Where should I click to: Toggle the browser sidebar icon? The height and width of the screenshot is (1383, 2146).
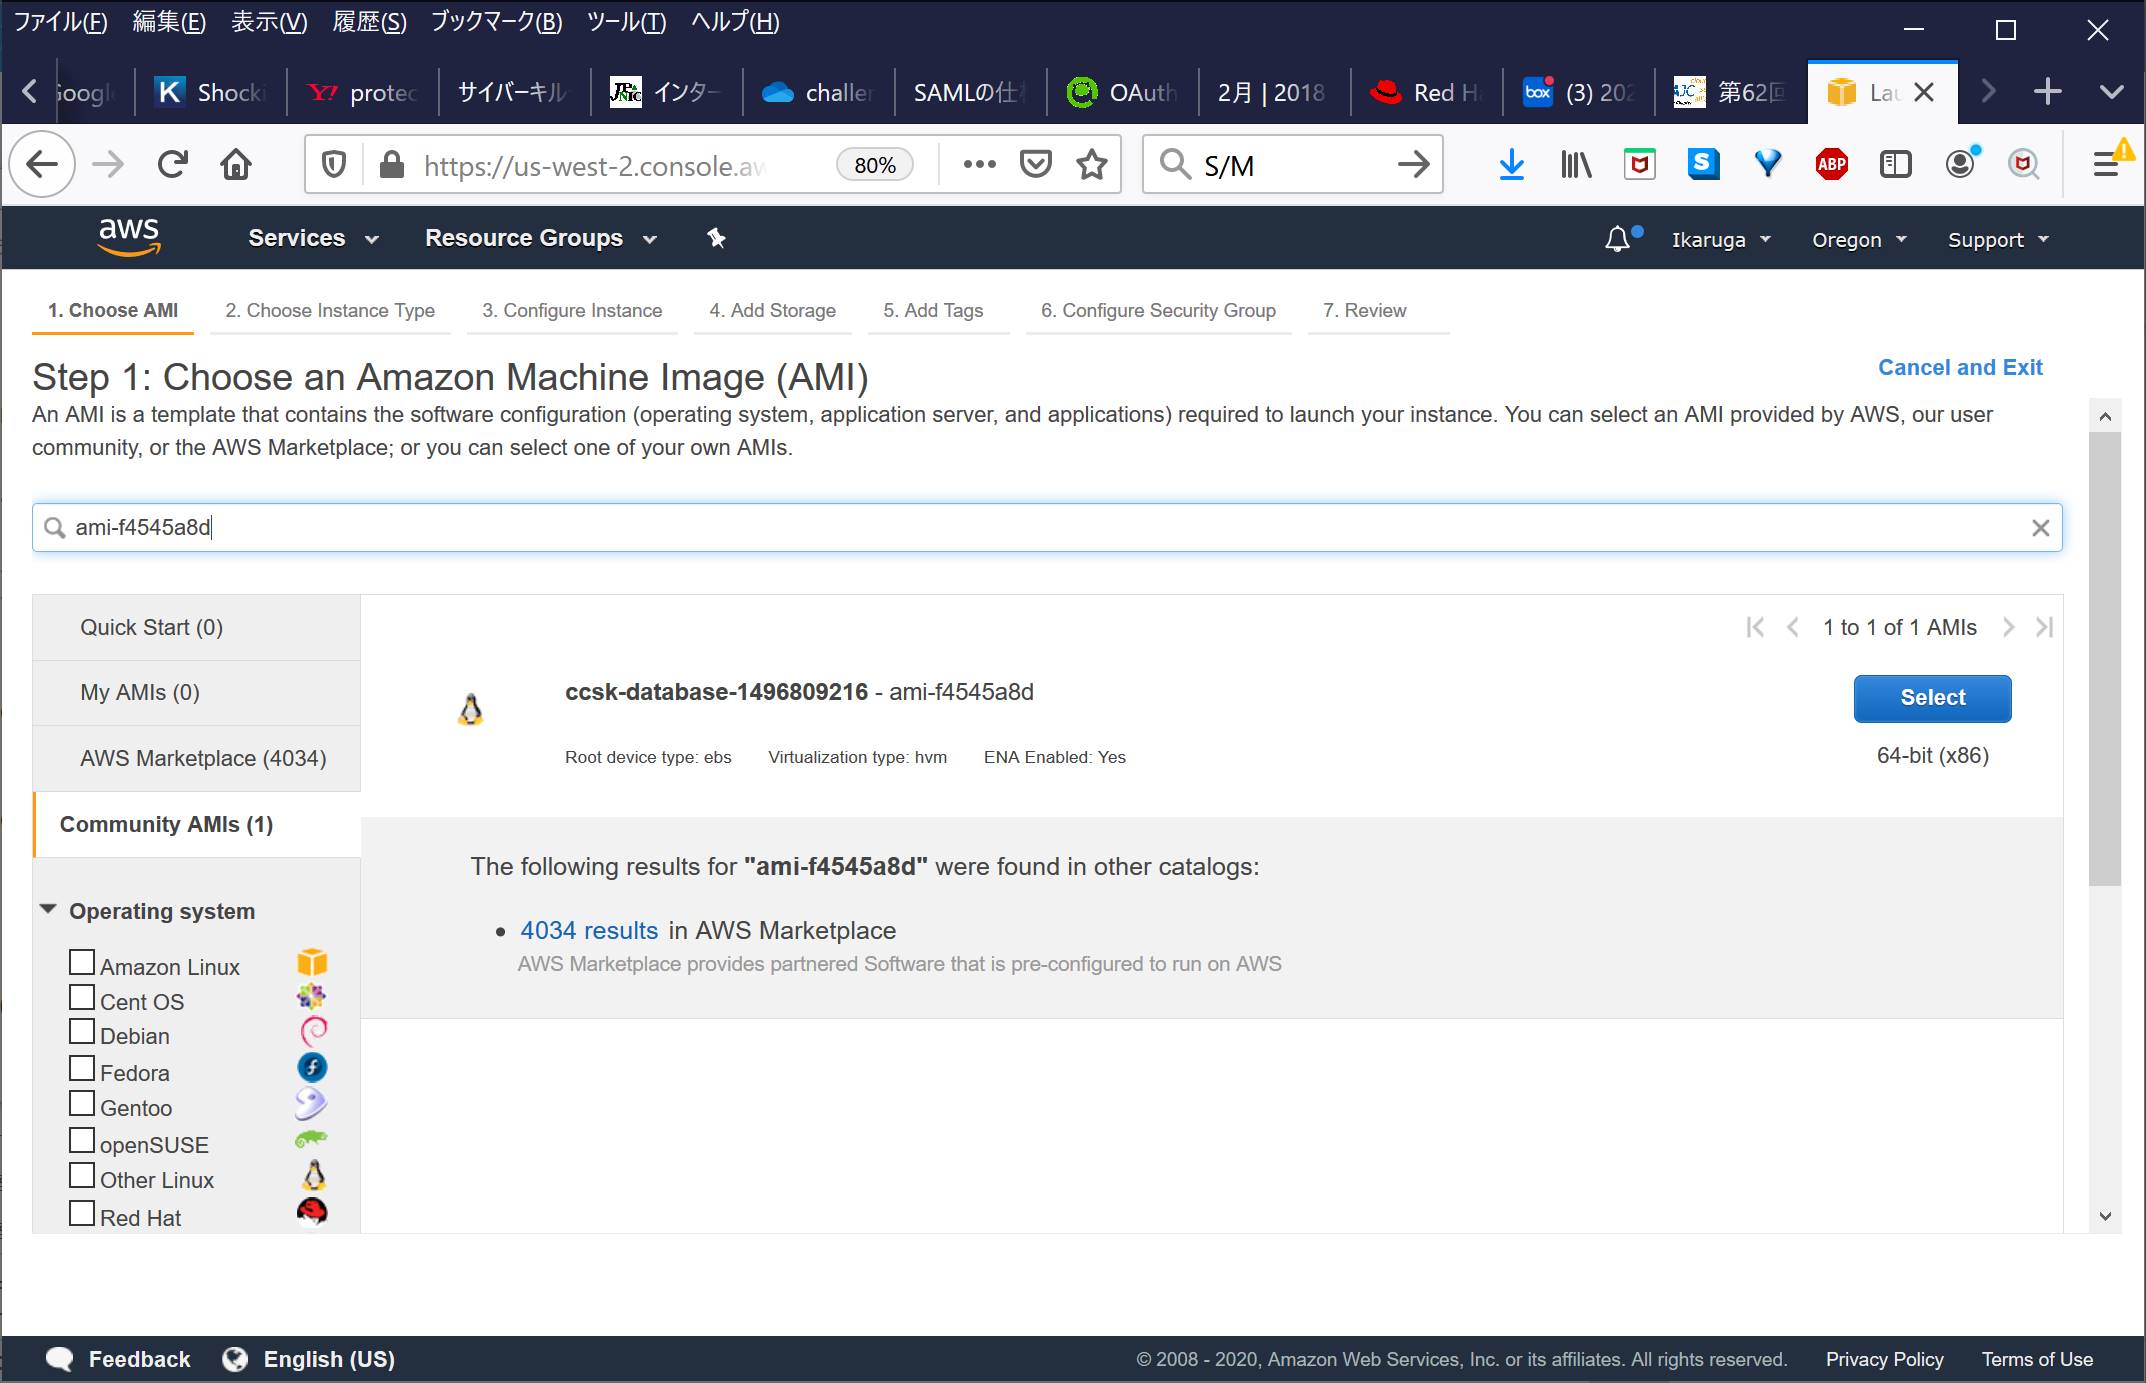[x=1895, y=164]
